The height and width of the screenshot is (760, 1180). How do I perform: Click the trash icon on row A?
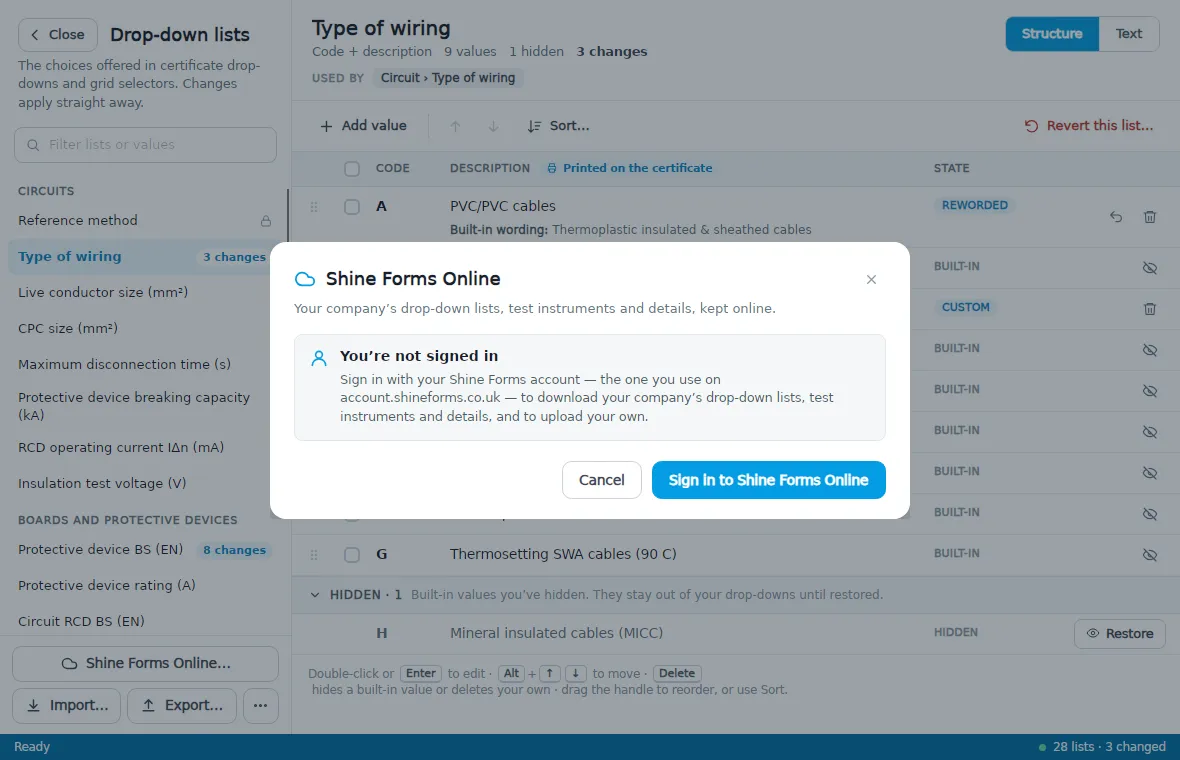point(1150,217)
